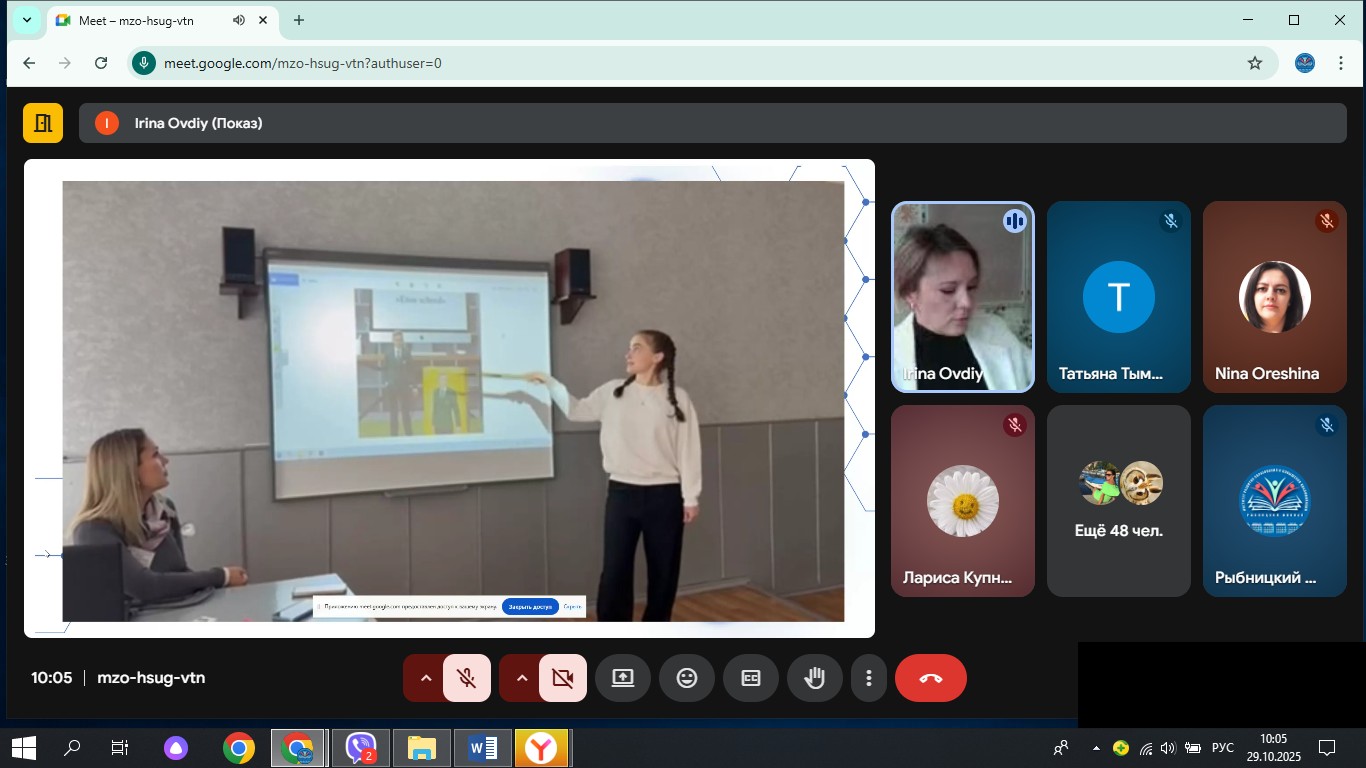This screenshot has width=1366, height=768.
Task: Open the tab search dropdown
Action: click(27, 20)
